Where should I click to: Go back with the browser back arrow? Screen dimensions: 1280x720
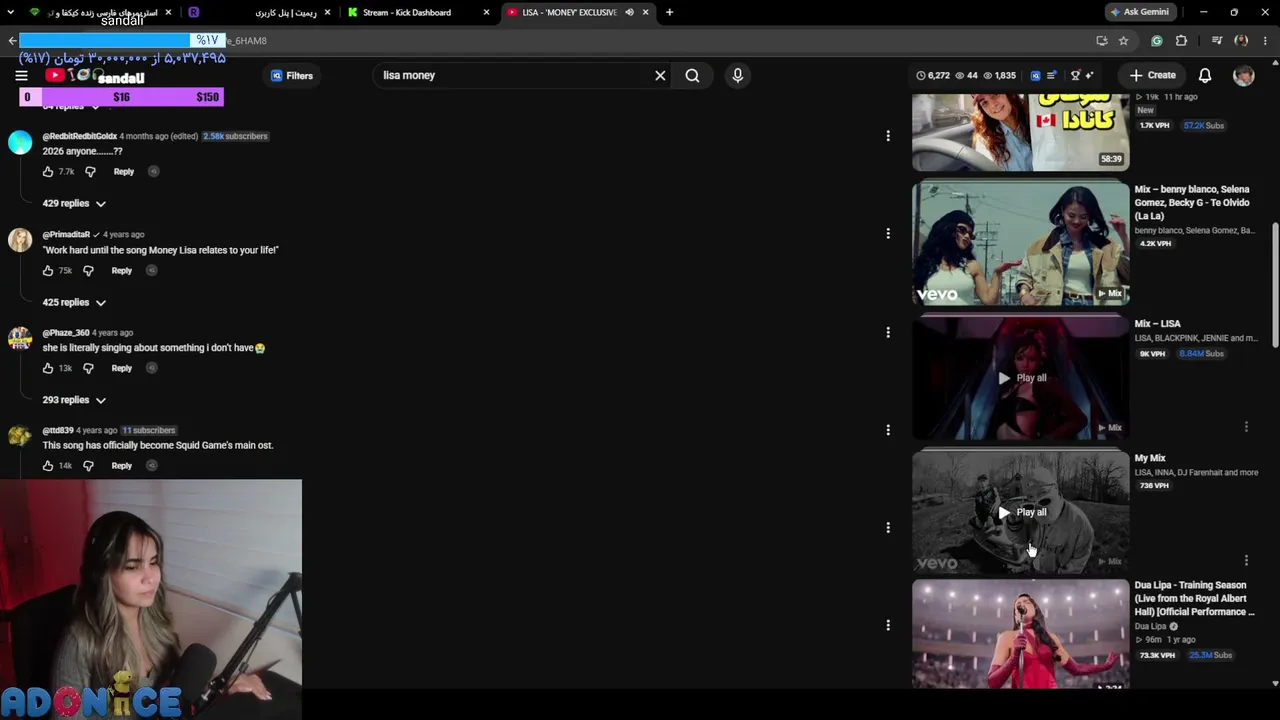12,41
